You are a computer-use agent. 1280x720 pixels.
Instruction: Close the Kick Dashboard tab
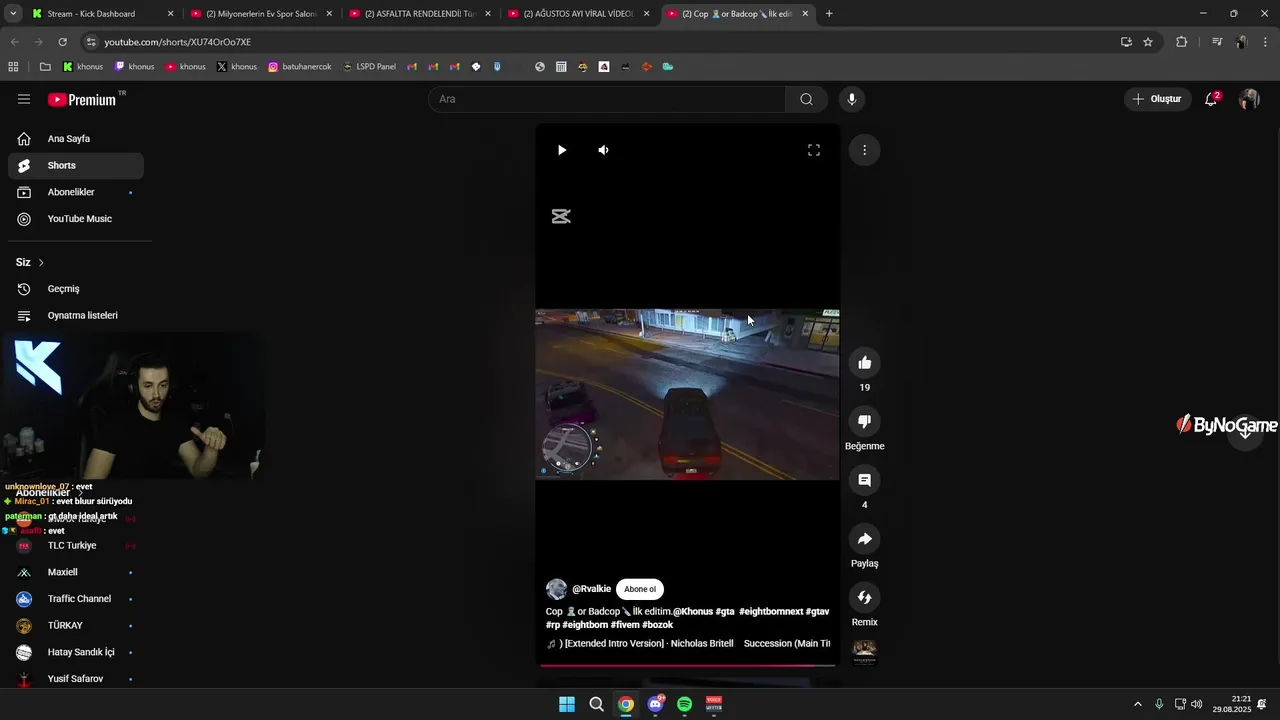(170, 14)
